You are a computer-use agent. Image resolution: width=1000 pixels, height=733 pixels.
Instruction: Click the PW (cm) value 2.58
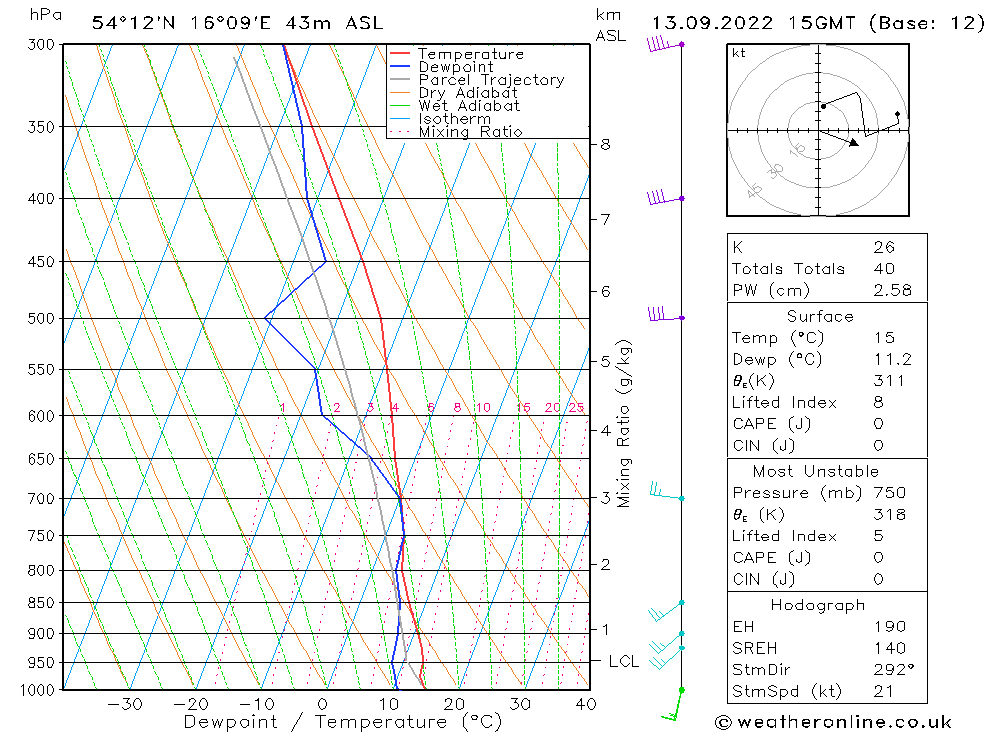pyautogui.click(x=893, y=290)
